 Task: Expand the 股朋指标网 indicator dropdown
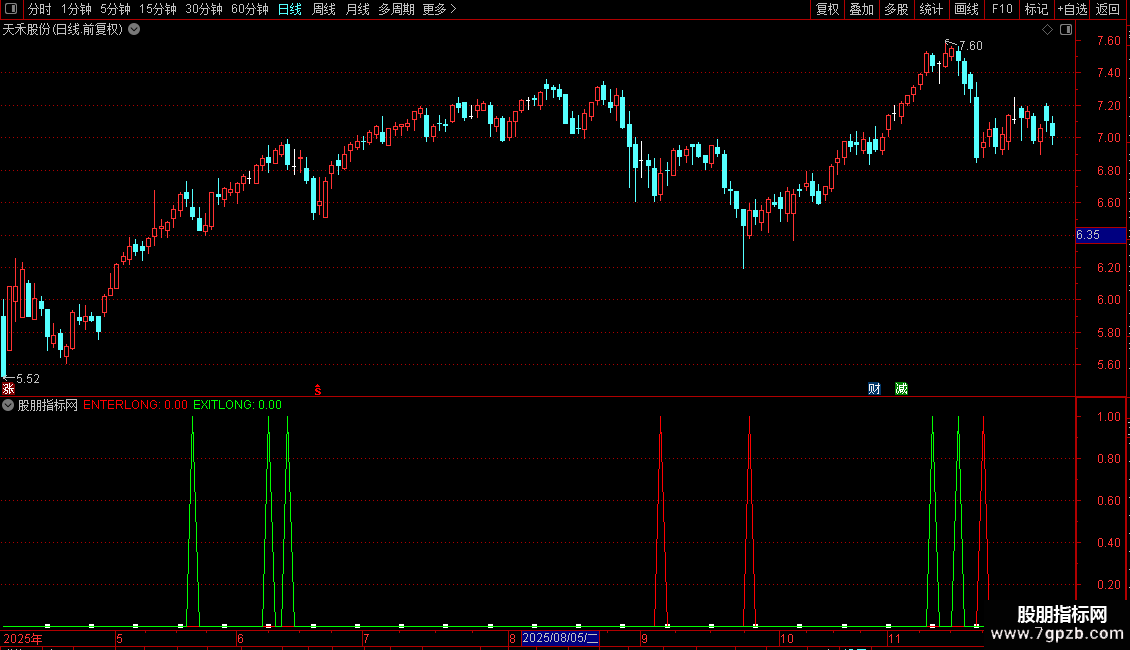(8, 406)
